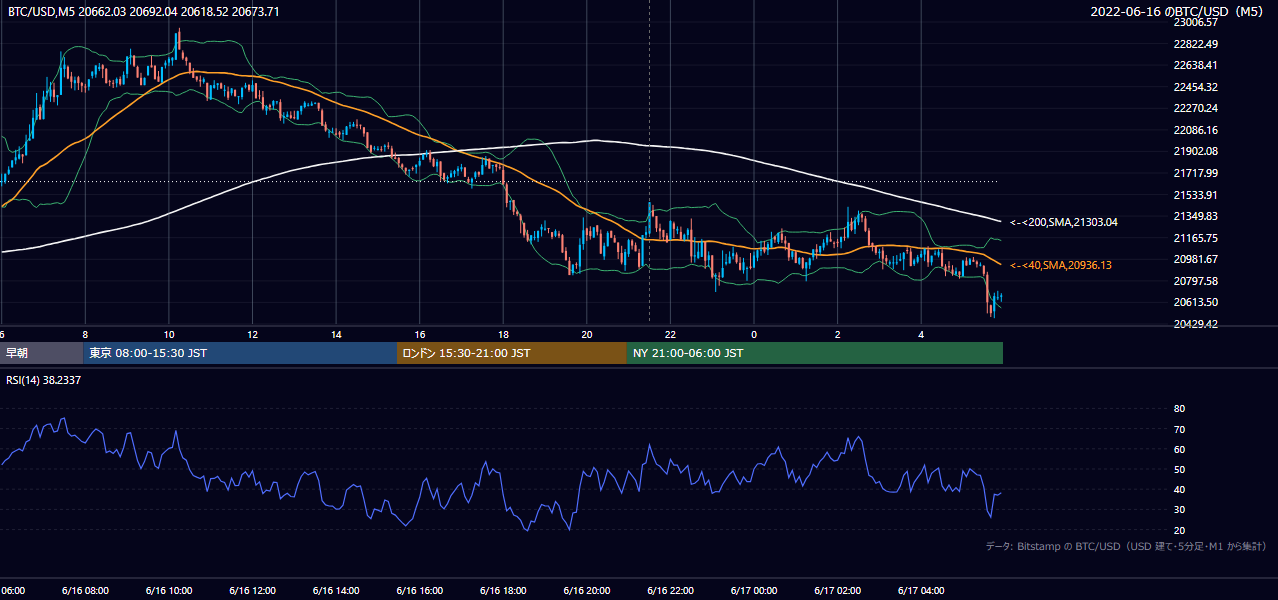Viewport: 1278px width, 600px height.
Task: Click the 6/16 12:00 date axis label
Action: click(x=252, y=591)
